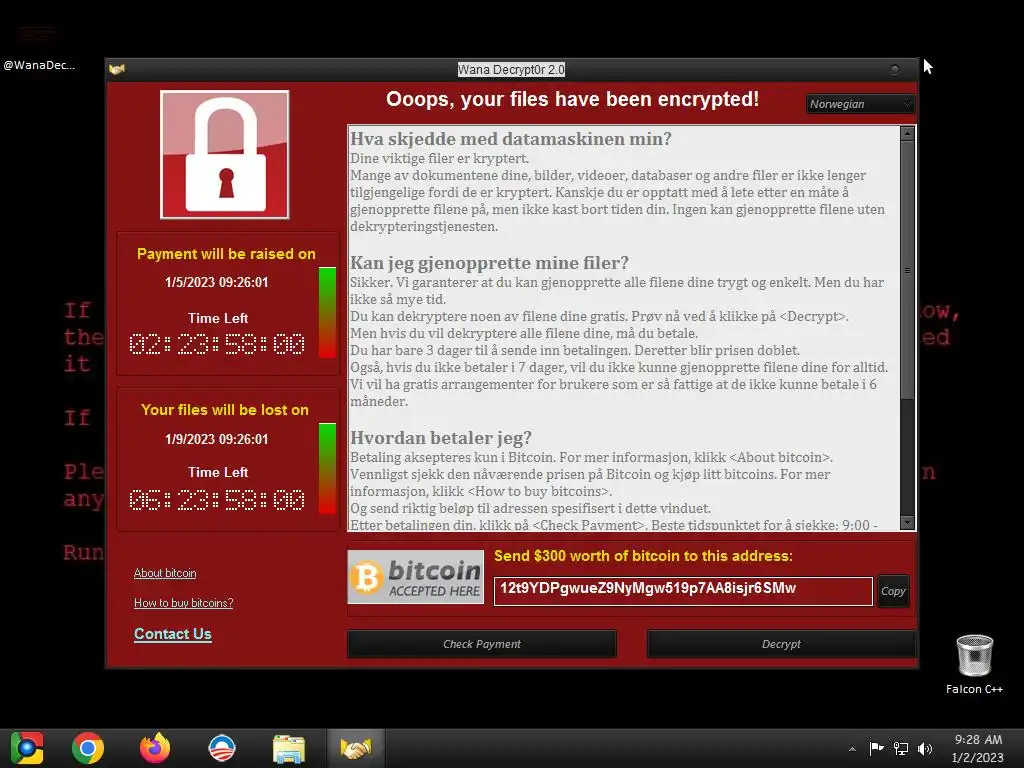
Task: Click the Copy button beside bitcoin address
Action: click(x=893, y=591)
